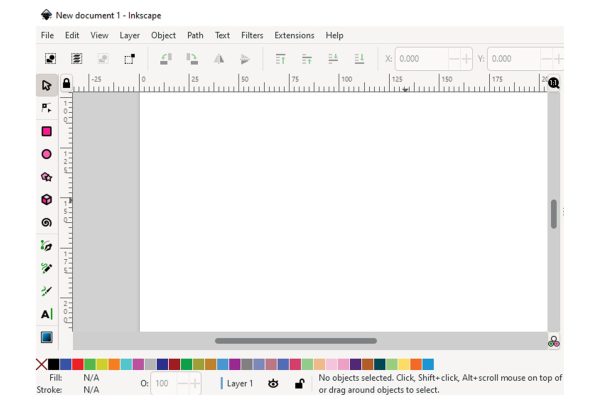600x400 pixels.
Task: Open the Layer 1 selector dropdown
Action: tap(239, 383)
